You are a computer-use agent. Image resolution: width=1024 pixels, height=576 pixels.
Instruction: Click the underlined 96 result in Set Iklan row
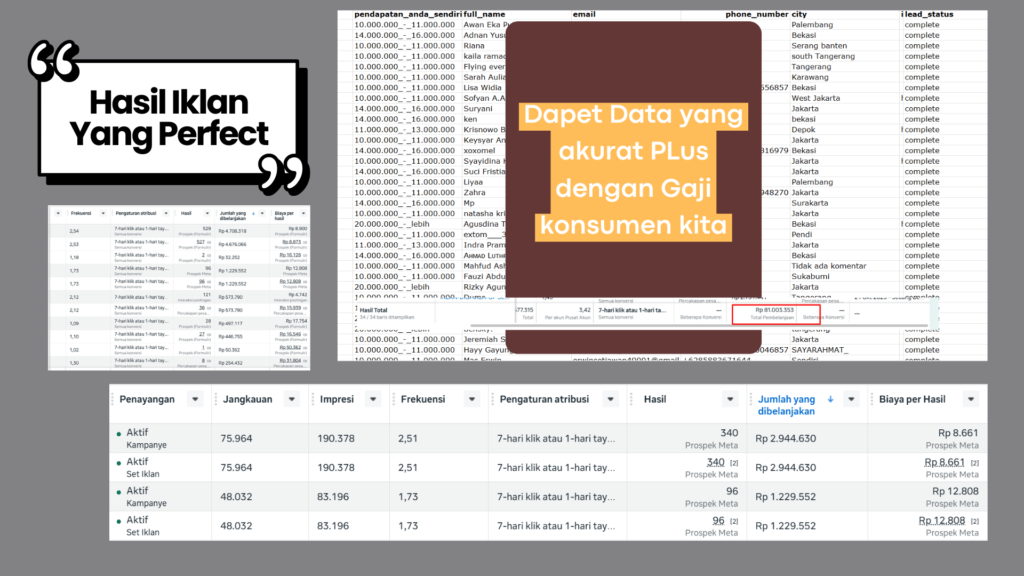(718, 520)
